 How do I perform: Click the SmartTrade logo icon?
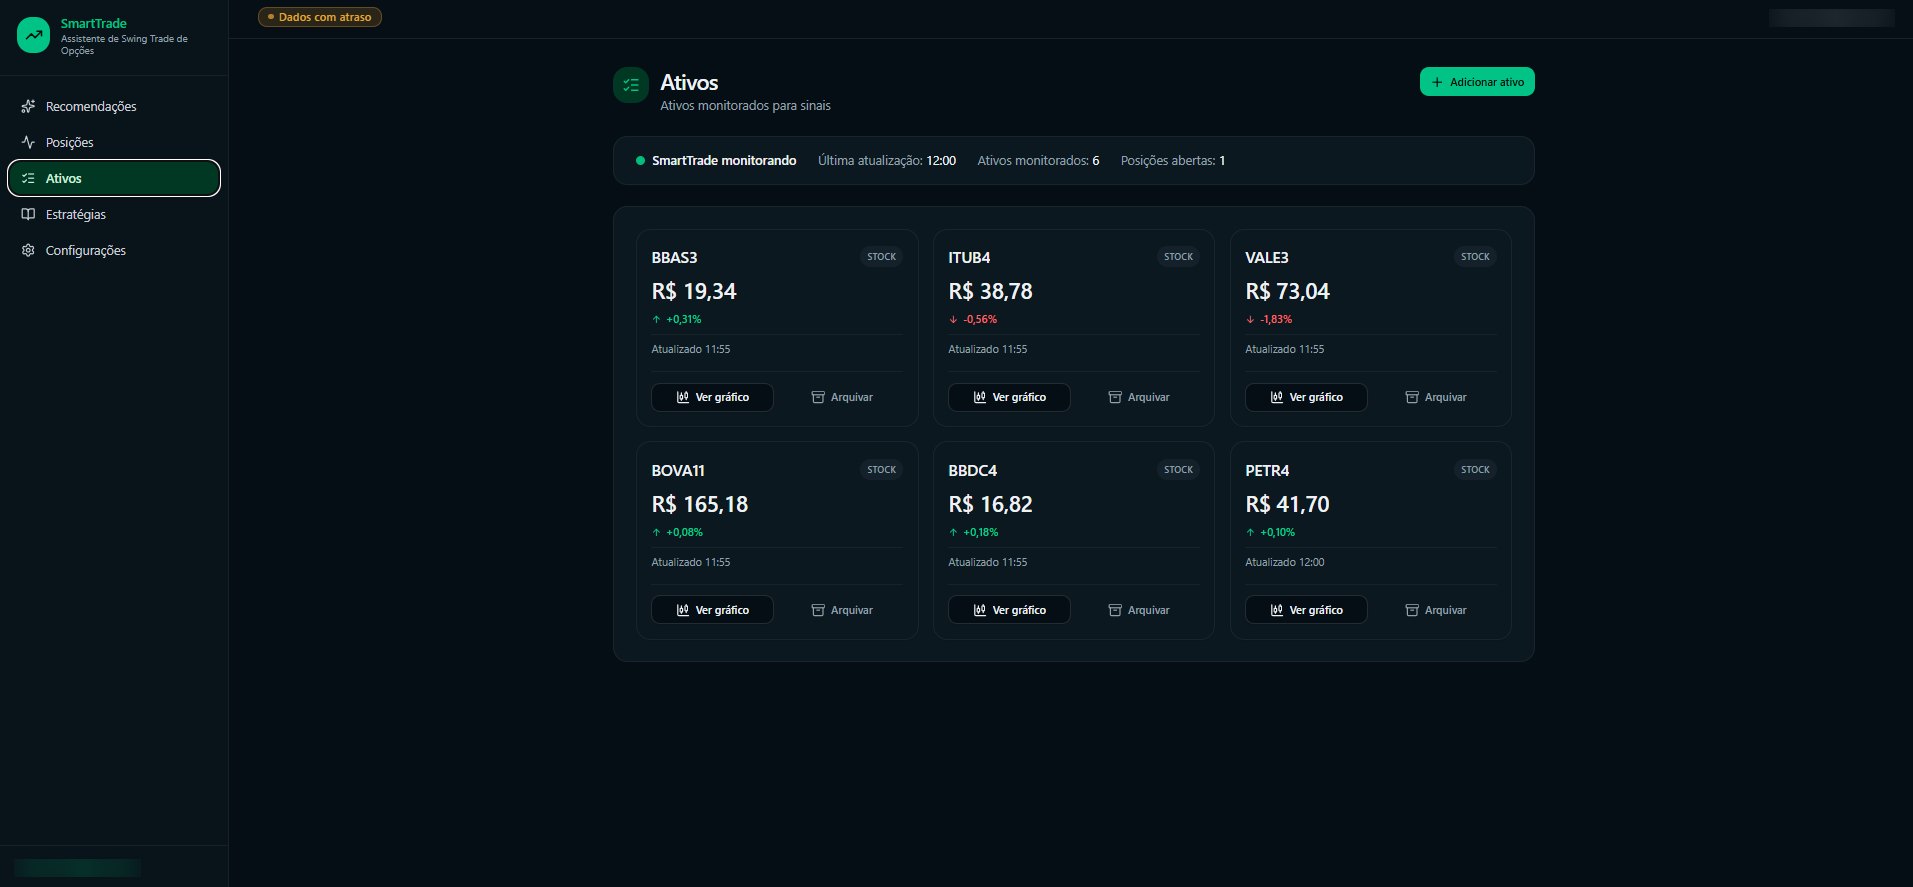click(33, 36)
